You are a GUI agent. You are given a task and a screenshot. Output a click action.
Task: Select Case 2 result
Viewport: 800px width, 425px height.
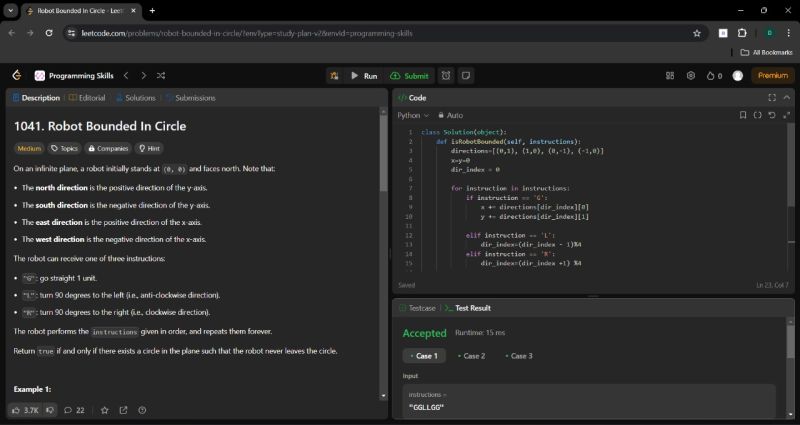pos(471,356)
